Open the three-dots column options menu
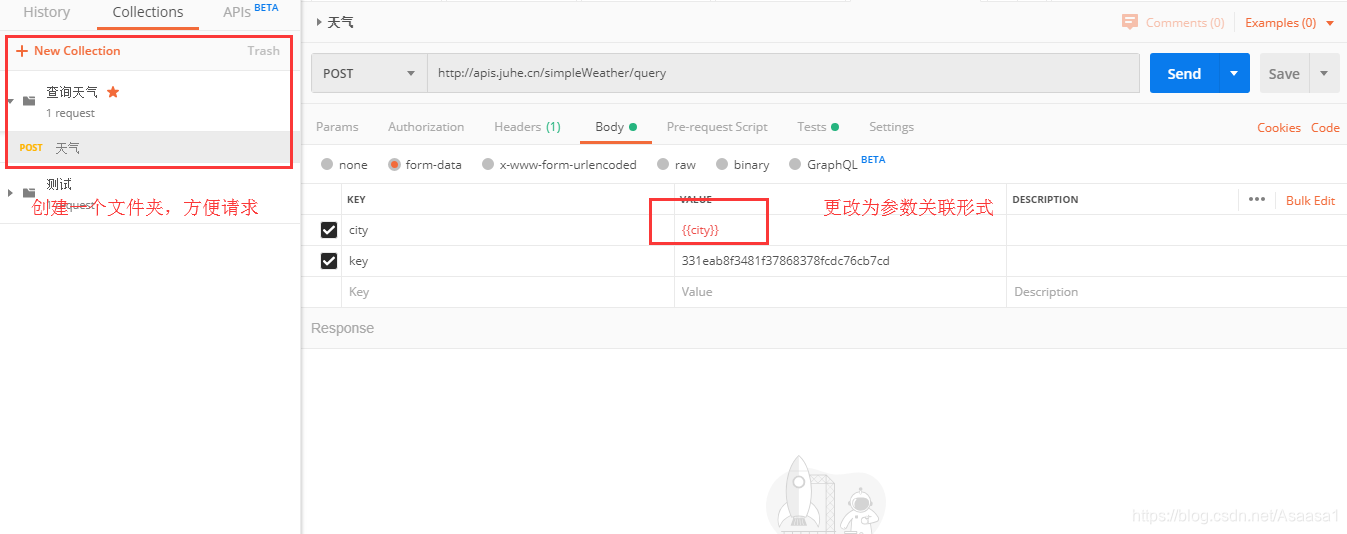1347x534 pixels. [1257, 199]
